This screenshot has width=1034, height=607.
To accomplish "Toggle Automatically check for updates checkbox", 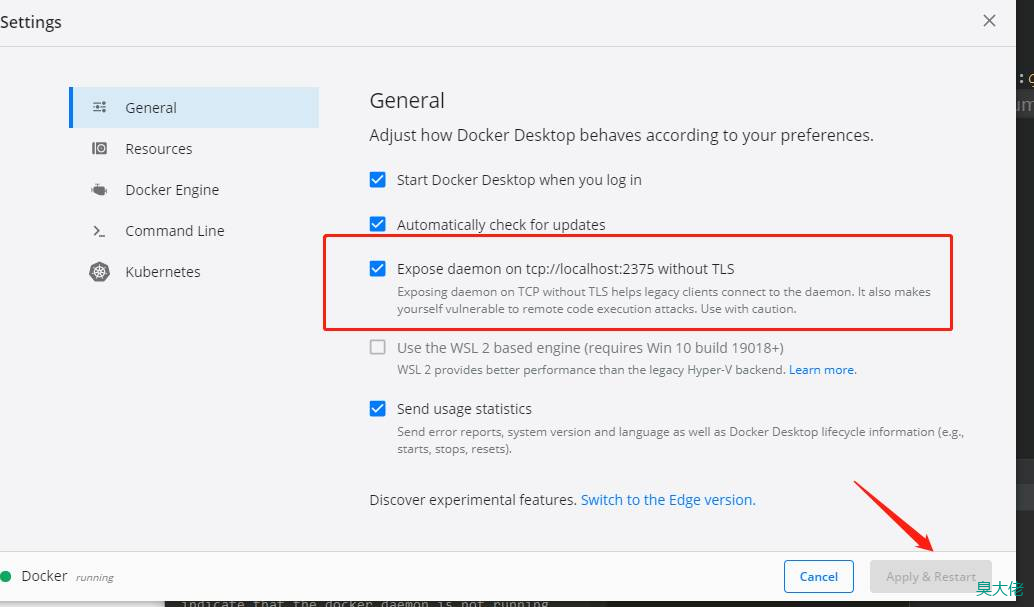I will [377, 224].
